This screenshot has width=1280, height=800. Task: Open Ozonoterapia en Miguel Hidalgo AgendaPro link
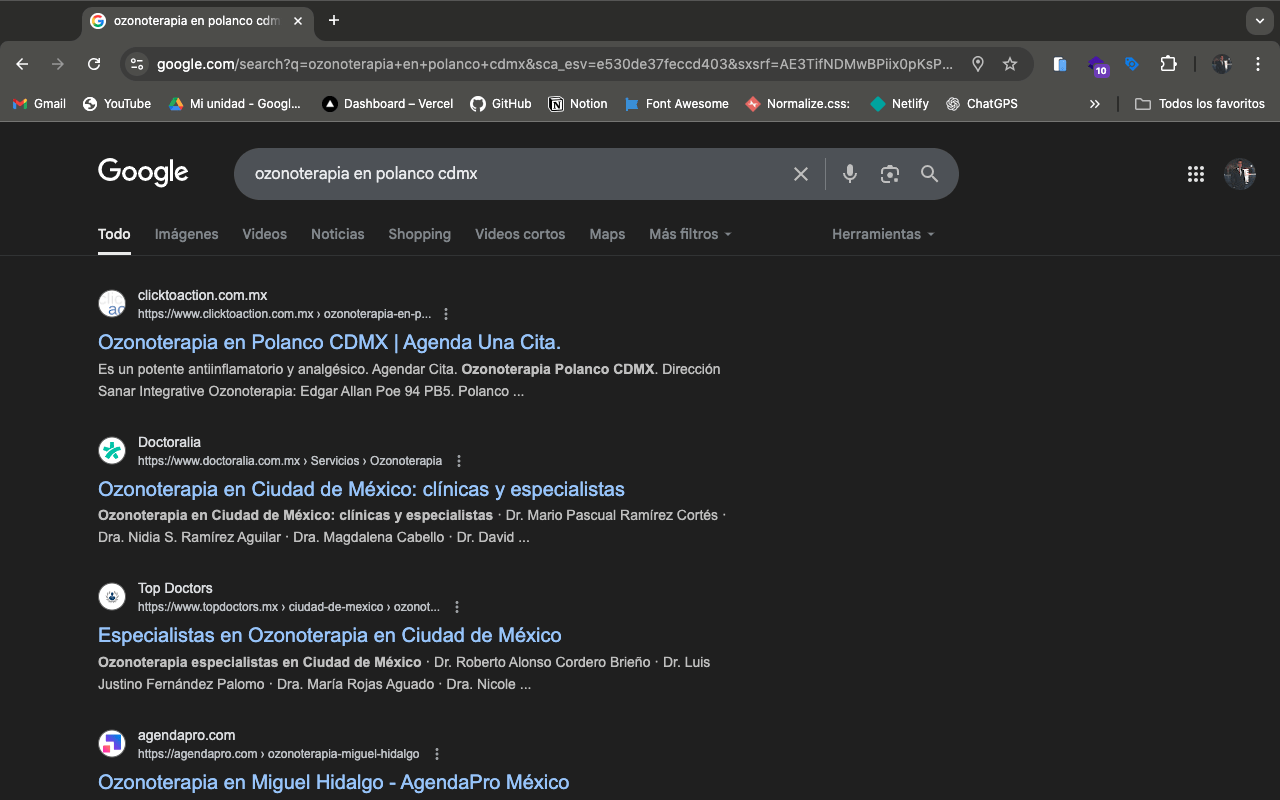pyautogui.click(x=334, y=782)
